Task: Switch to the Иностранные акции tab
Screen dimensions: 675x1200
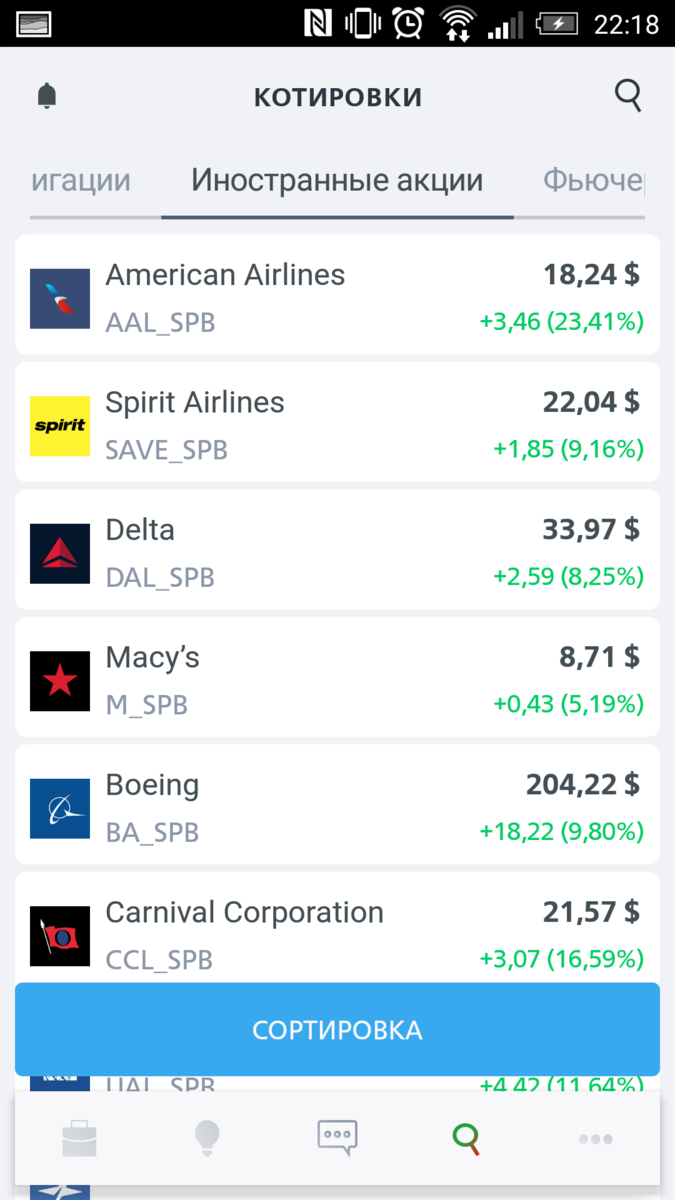Action: point(337,181)
